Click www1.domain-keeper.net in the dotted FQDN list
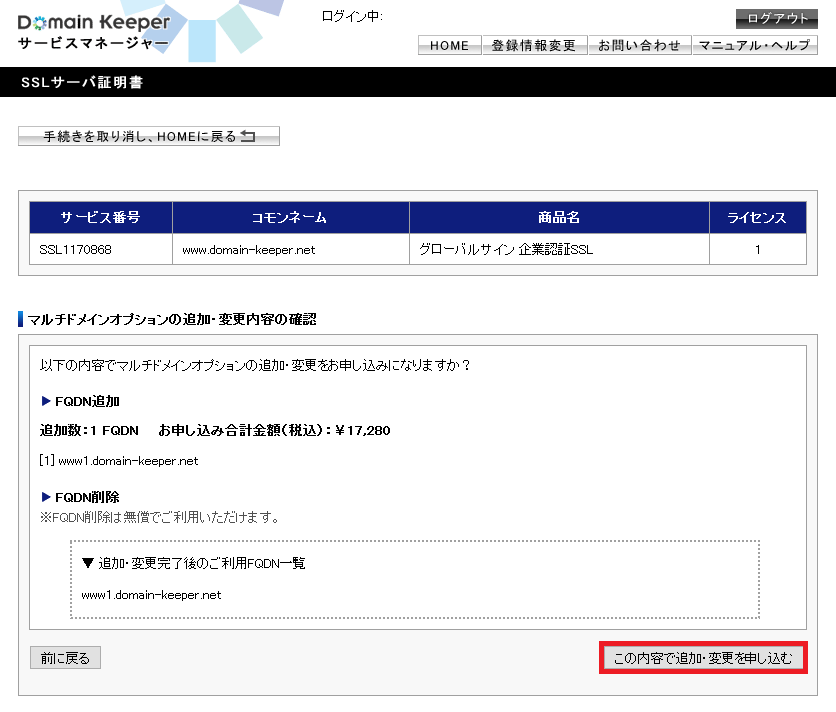The image size is (836, 712). [151, 595]
